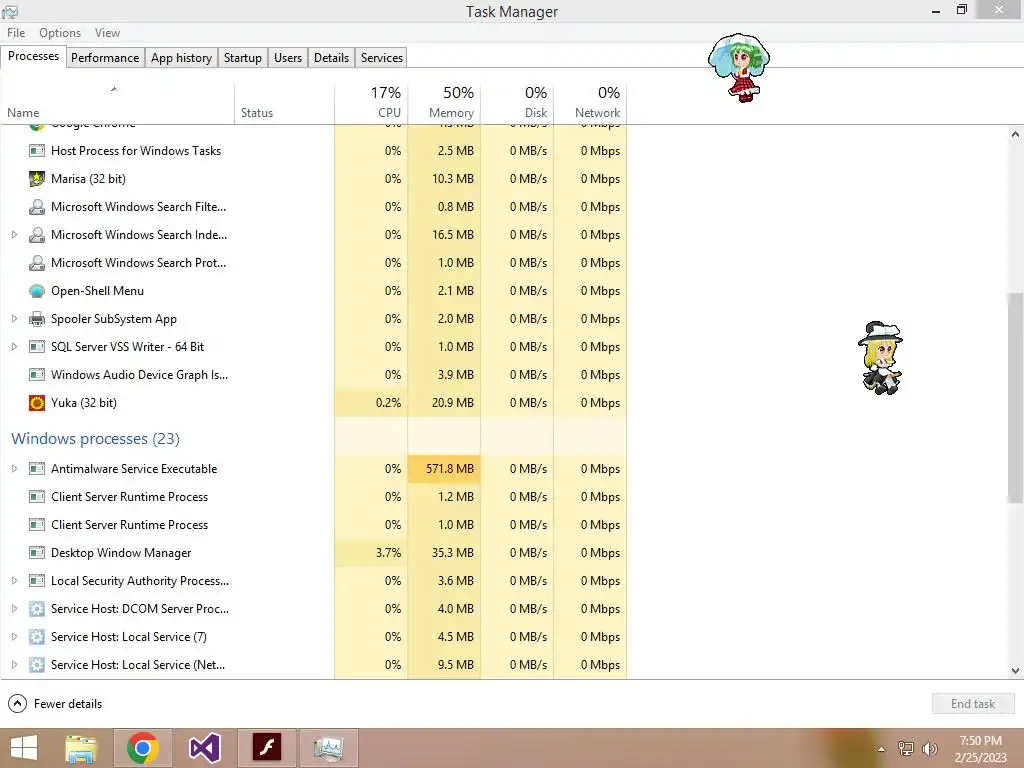Expand Service Host: Local Service (Net...)
This screenshot has height=768, width=1024.
pyautogui.click(x=14, y=665)
